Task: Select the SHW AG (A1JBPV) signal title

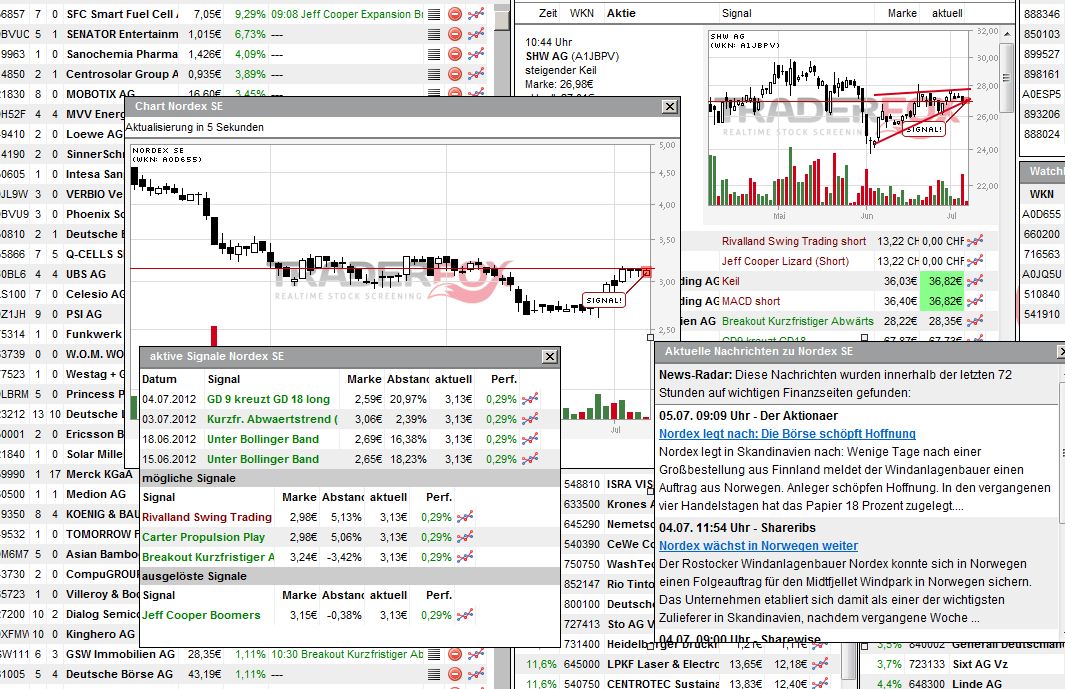Action: pos(572,56)
